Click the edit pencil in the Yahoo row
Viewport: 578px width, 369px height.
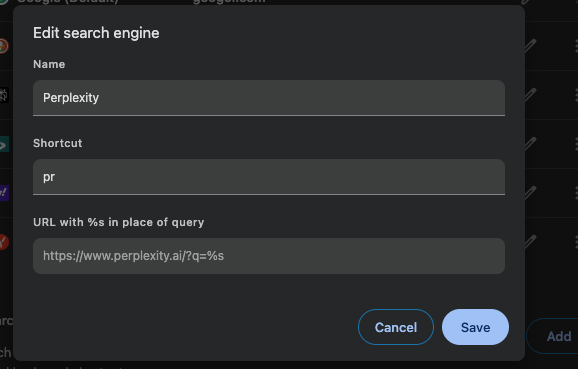[x=531, y=192]
